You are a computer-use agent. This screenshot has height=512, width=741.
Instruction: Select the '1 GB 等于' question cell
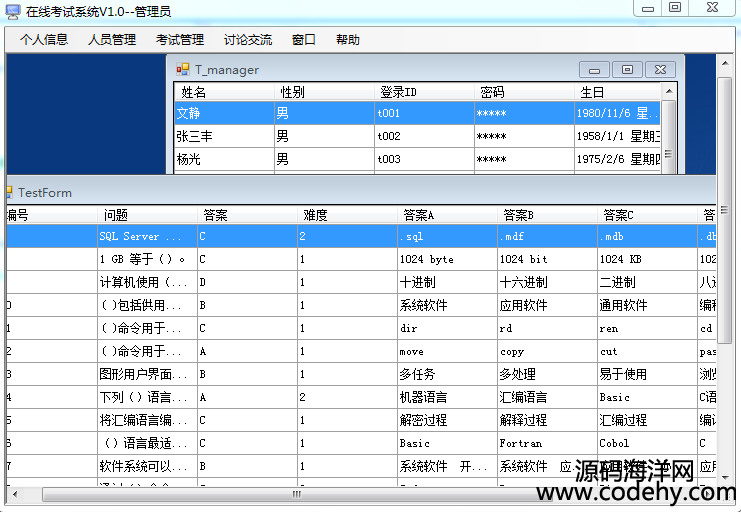click(147, 259)
